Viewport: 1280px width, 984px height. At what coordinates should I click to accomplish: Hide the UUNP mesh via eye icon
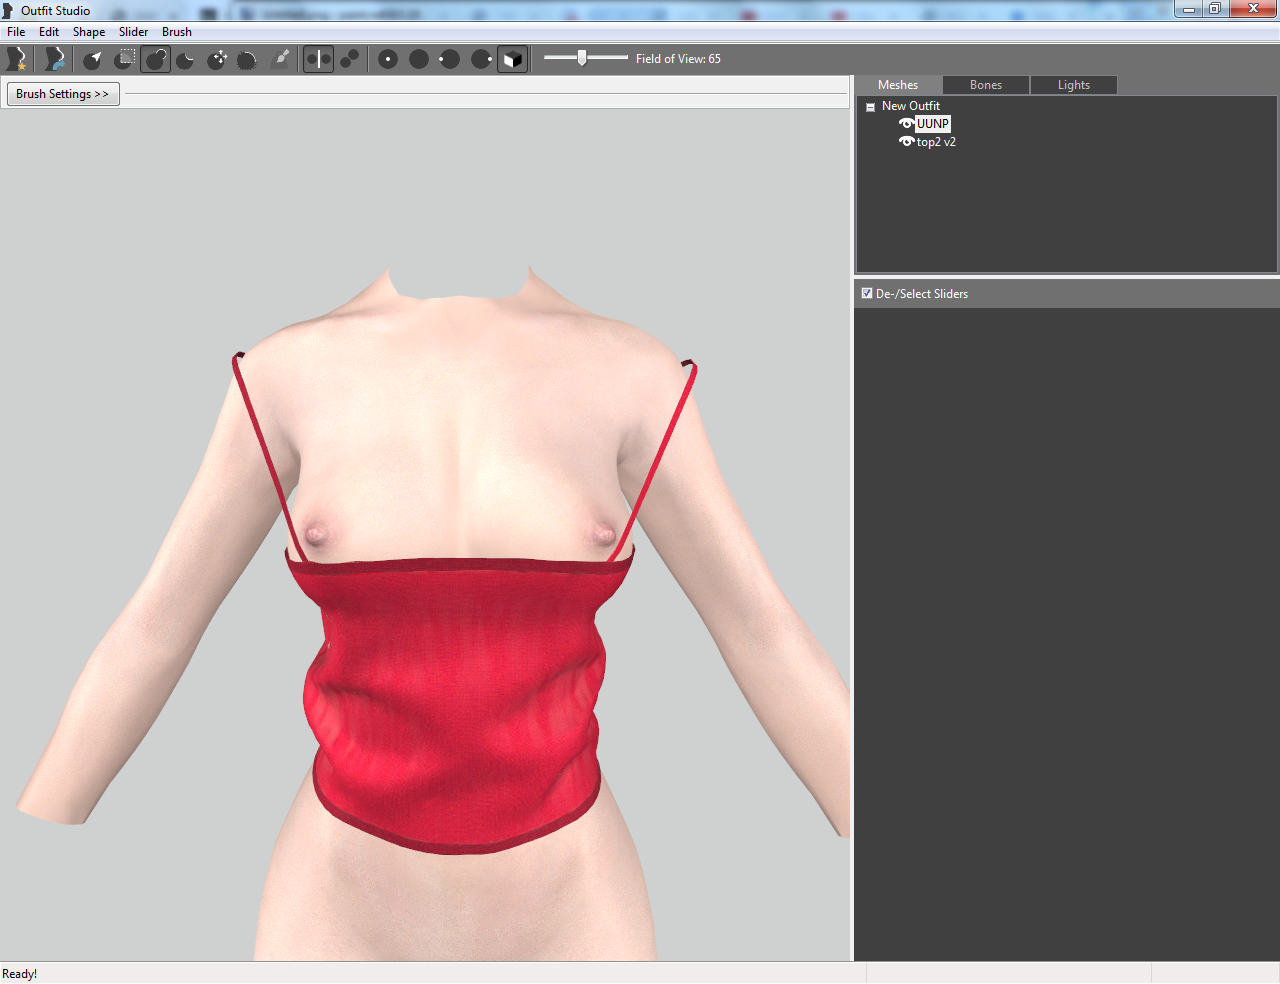(906, 124)
